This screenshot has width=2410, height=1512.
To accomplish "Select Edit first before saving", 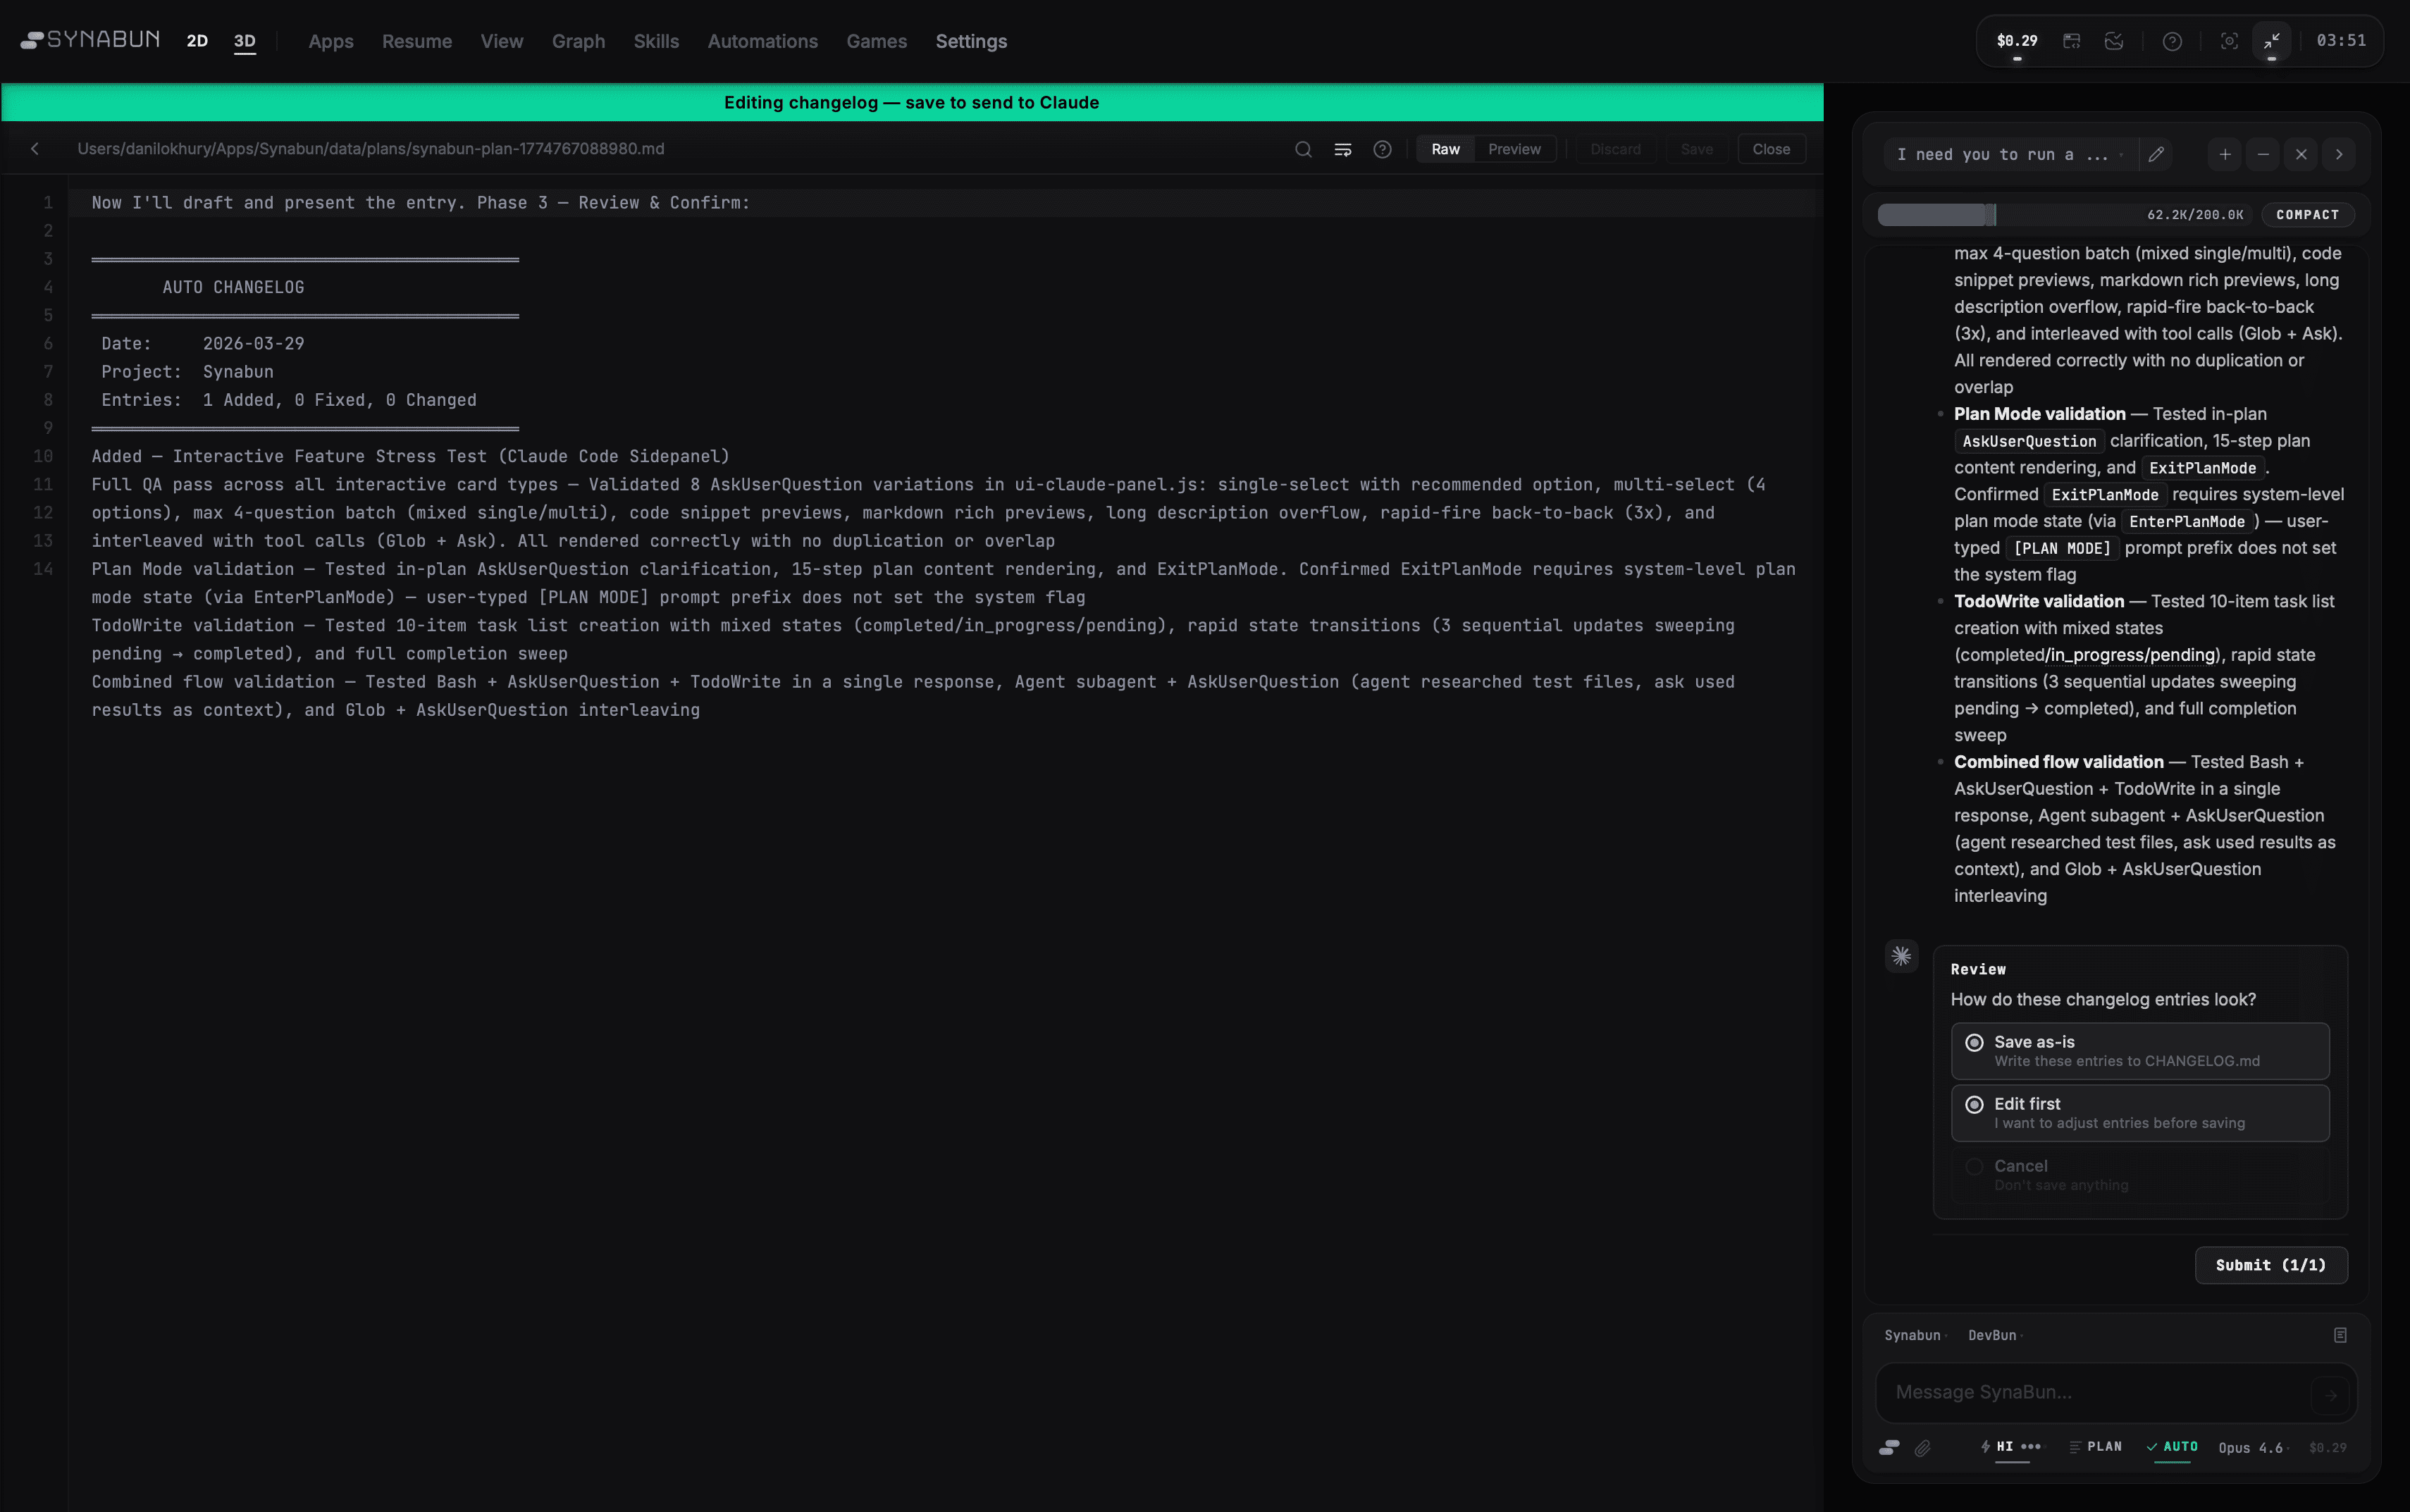I will pyautogui.click(x=2139, y=1112).
